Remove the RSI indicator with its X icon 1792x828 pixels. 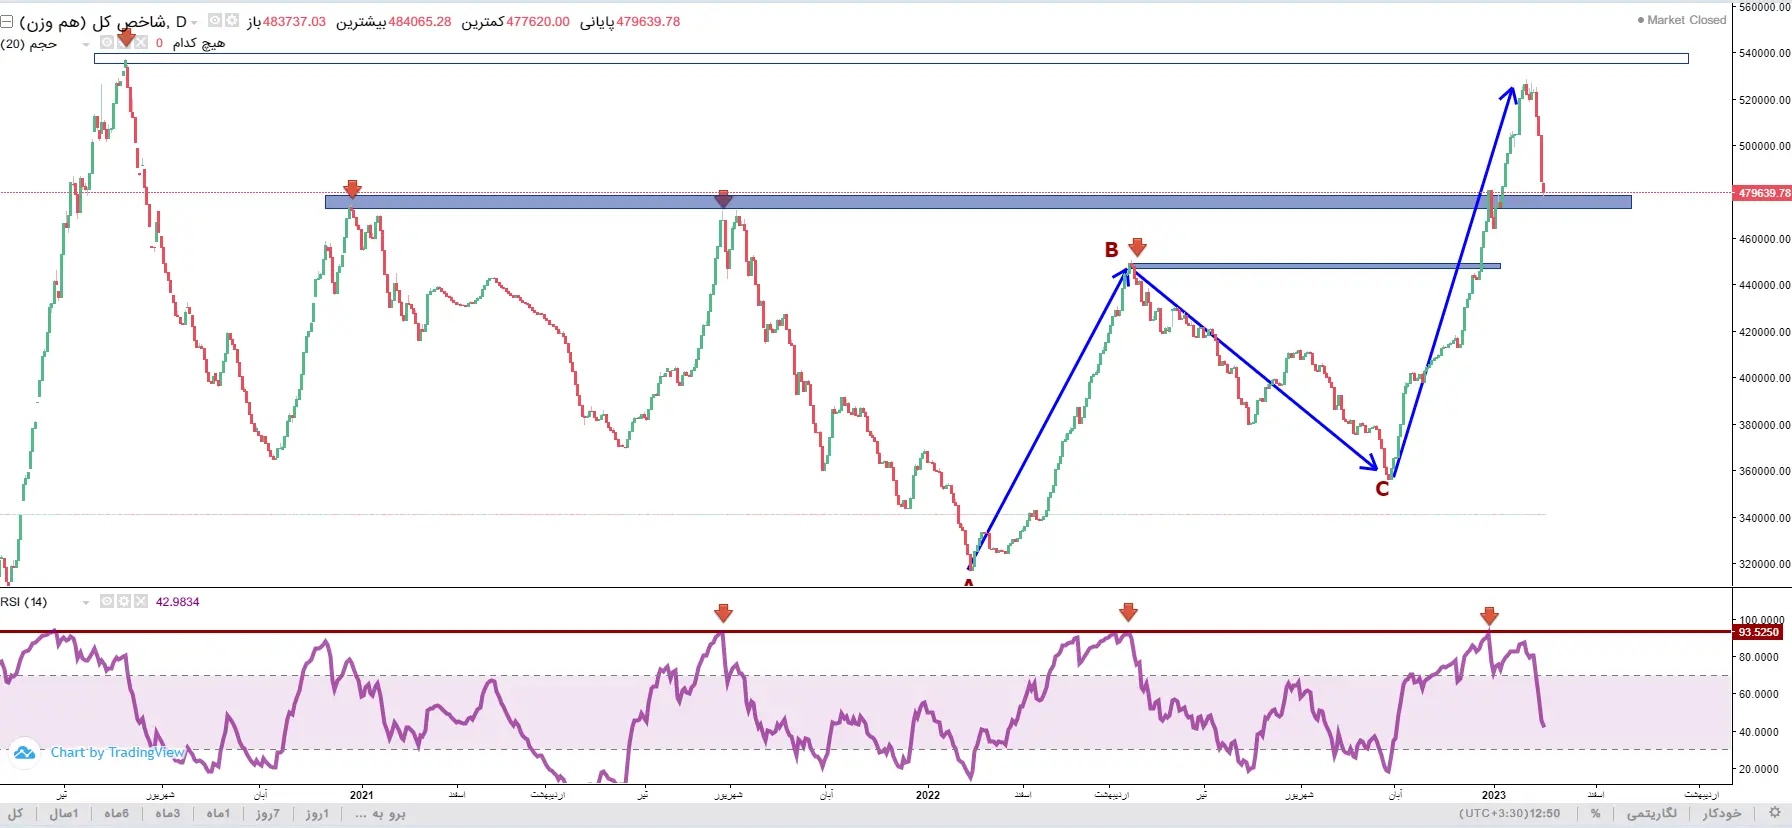(141, 601)
